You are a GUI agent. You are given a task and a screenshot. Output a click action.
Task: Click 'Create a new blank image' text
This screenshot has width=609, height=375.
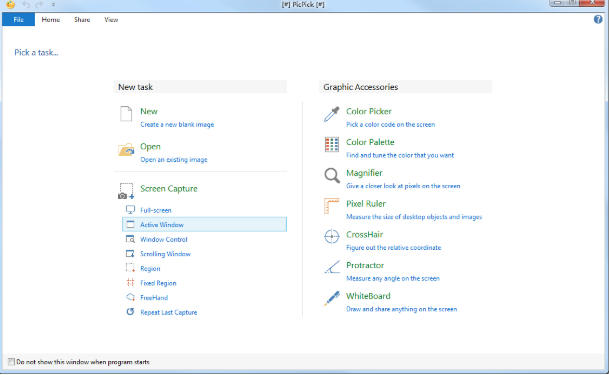point(177,124)
